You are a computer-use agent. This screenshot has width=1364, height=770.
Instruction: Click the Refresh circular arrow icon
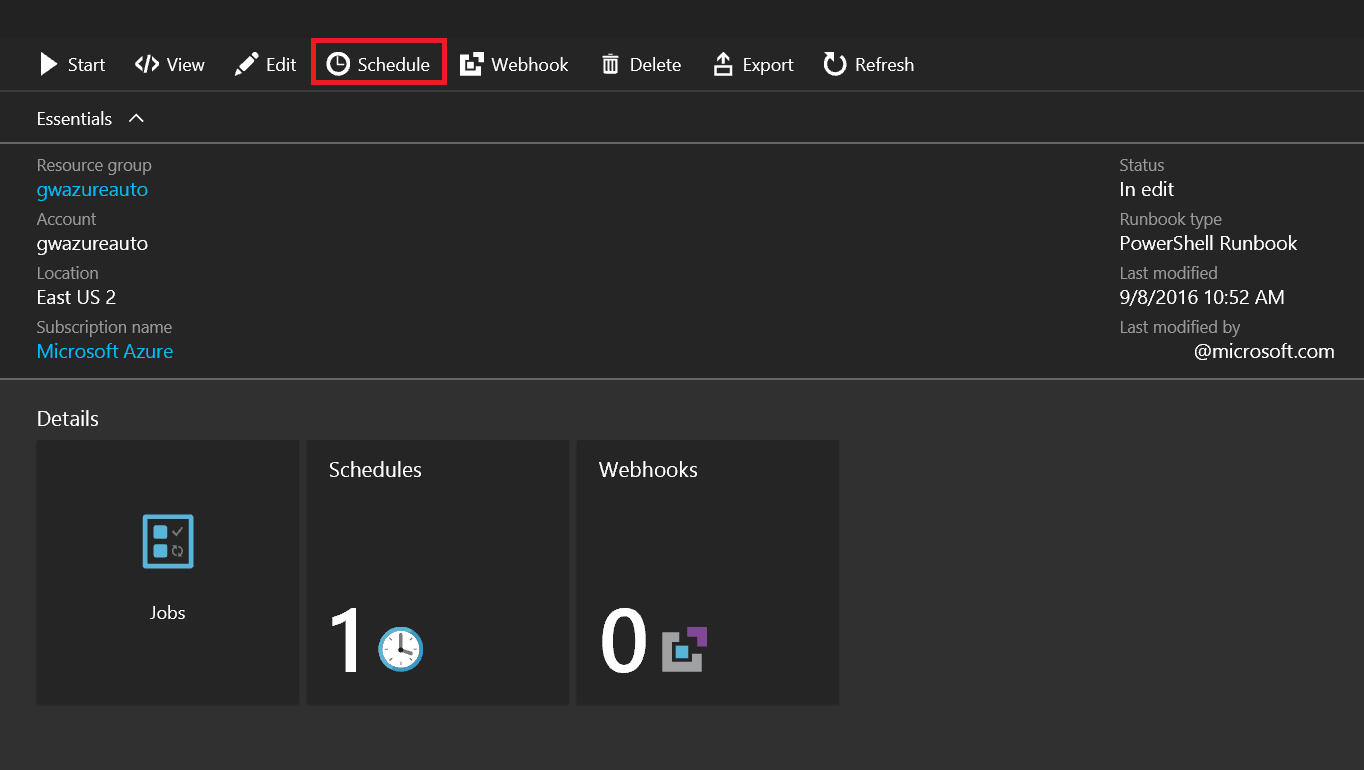coord(835,65)
